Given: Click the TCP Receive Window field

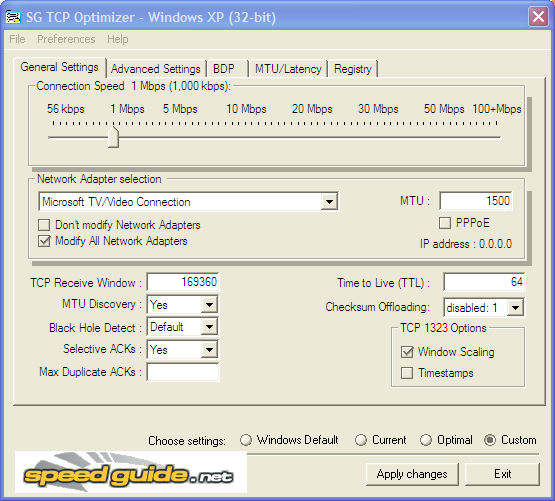Looking at the screenshot, I should click(183, 282).
